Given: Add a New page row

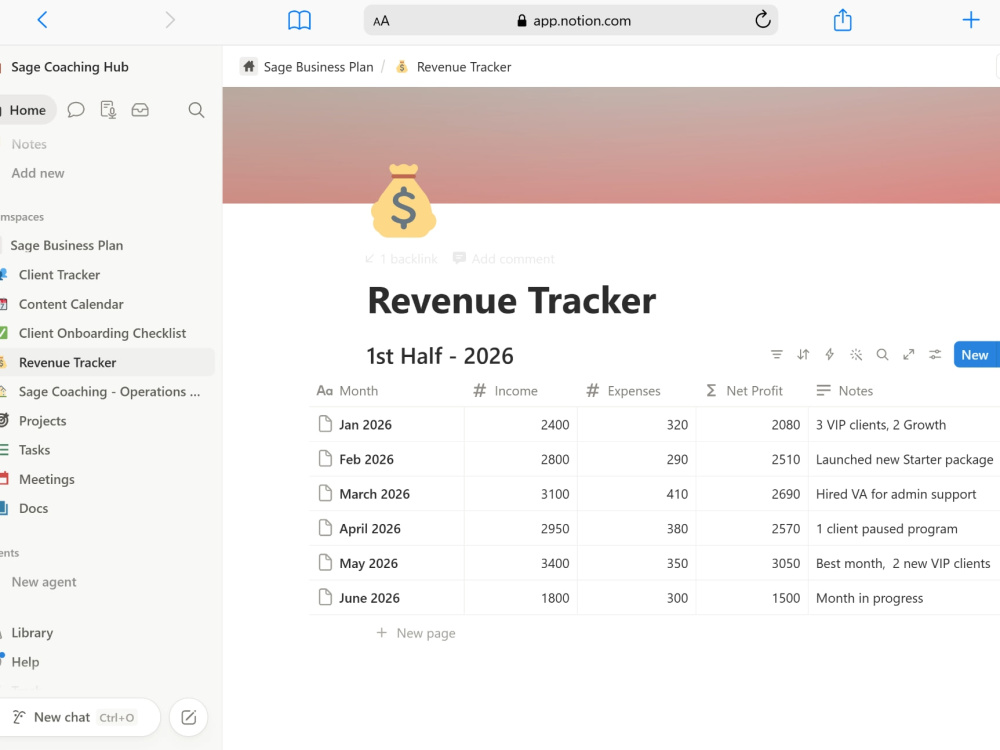Looking at the screenshot, I should pos(416,633).
